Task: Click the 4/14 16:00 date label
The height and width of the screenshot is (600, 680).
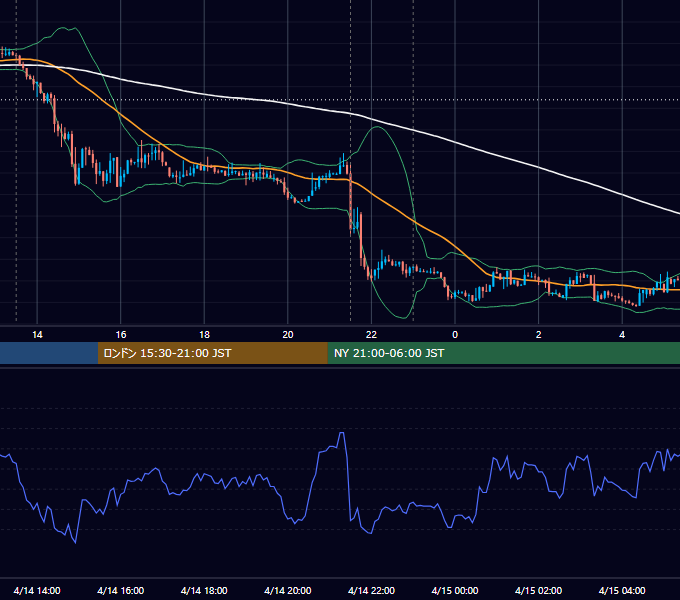Action: tap(121, 590)
